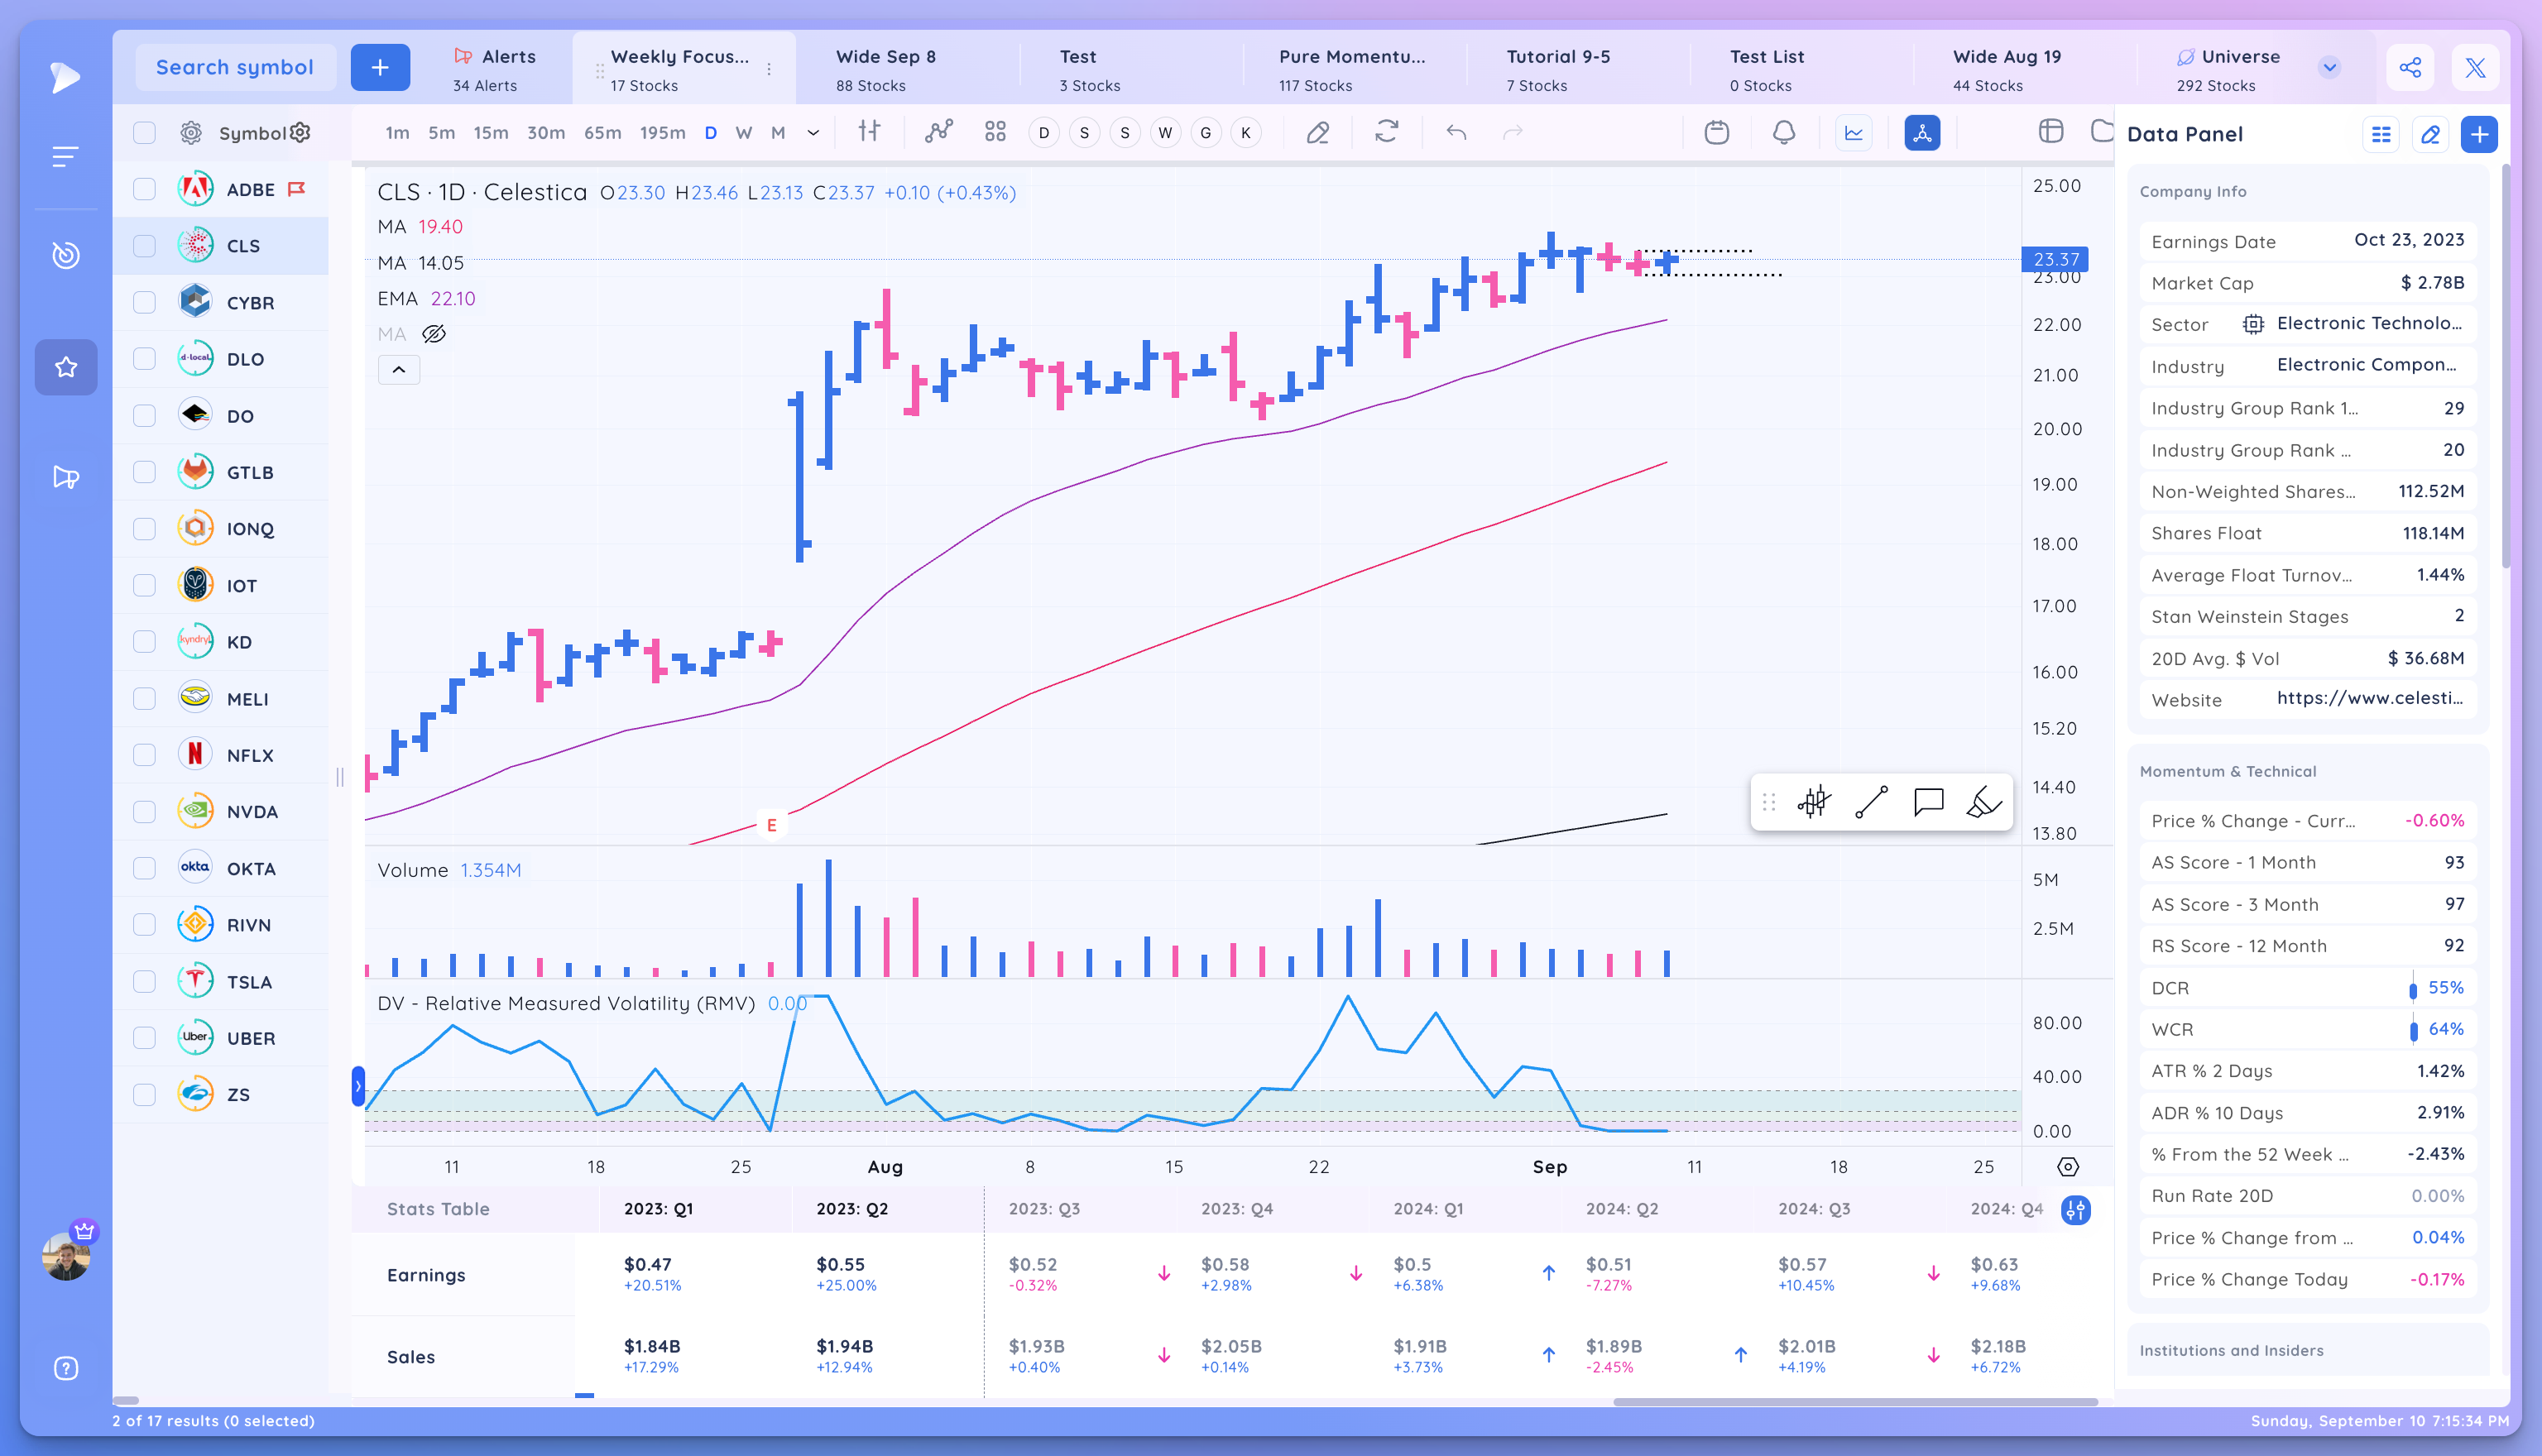Select the brush clear drawing tool

pos(1984,802)
